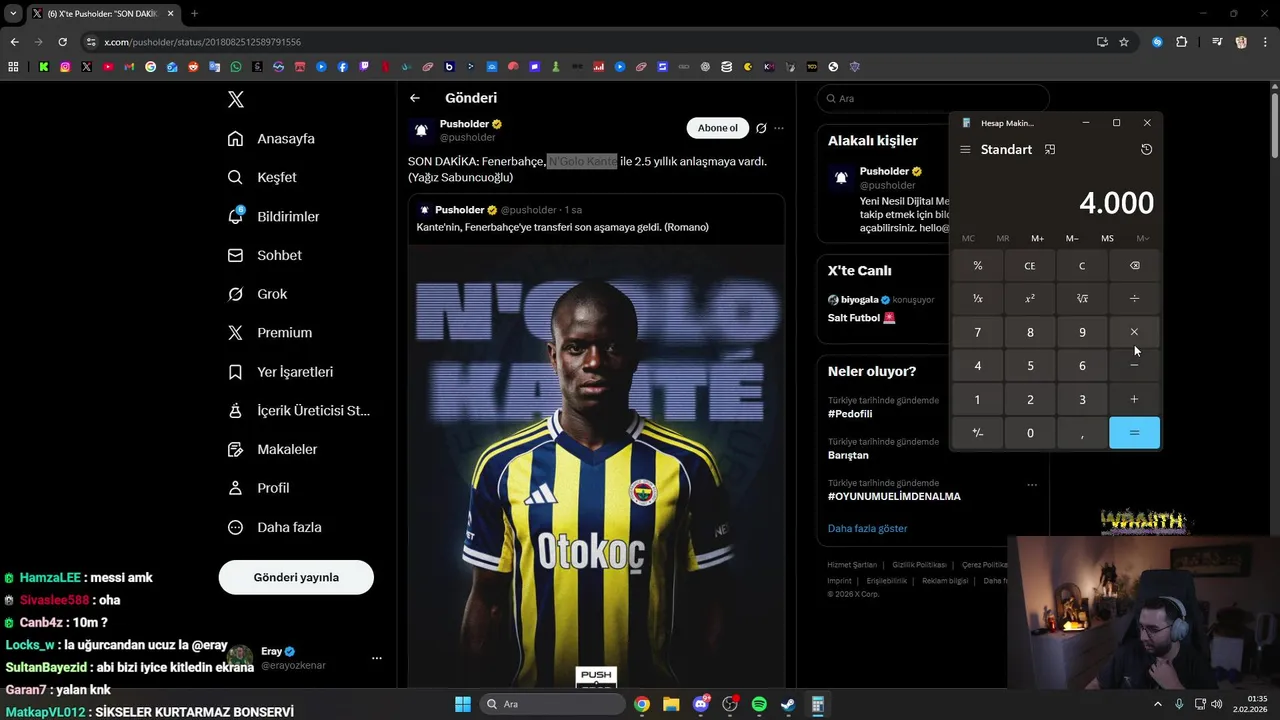
Task: Click calculator divide key
Action: (x=1134, y=299)
